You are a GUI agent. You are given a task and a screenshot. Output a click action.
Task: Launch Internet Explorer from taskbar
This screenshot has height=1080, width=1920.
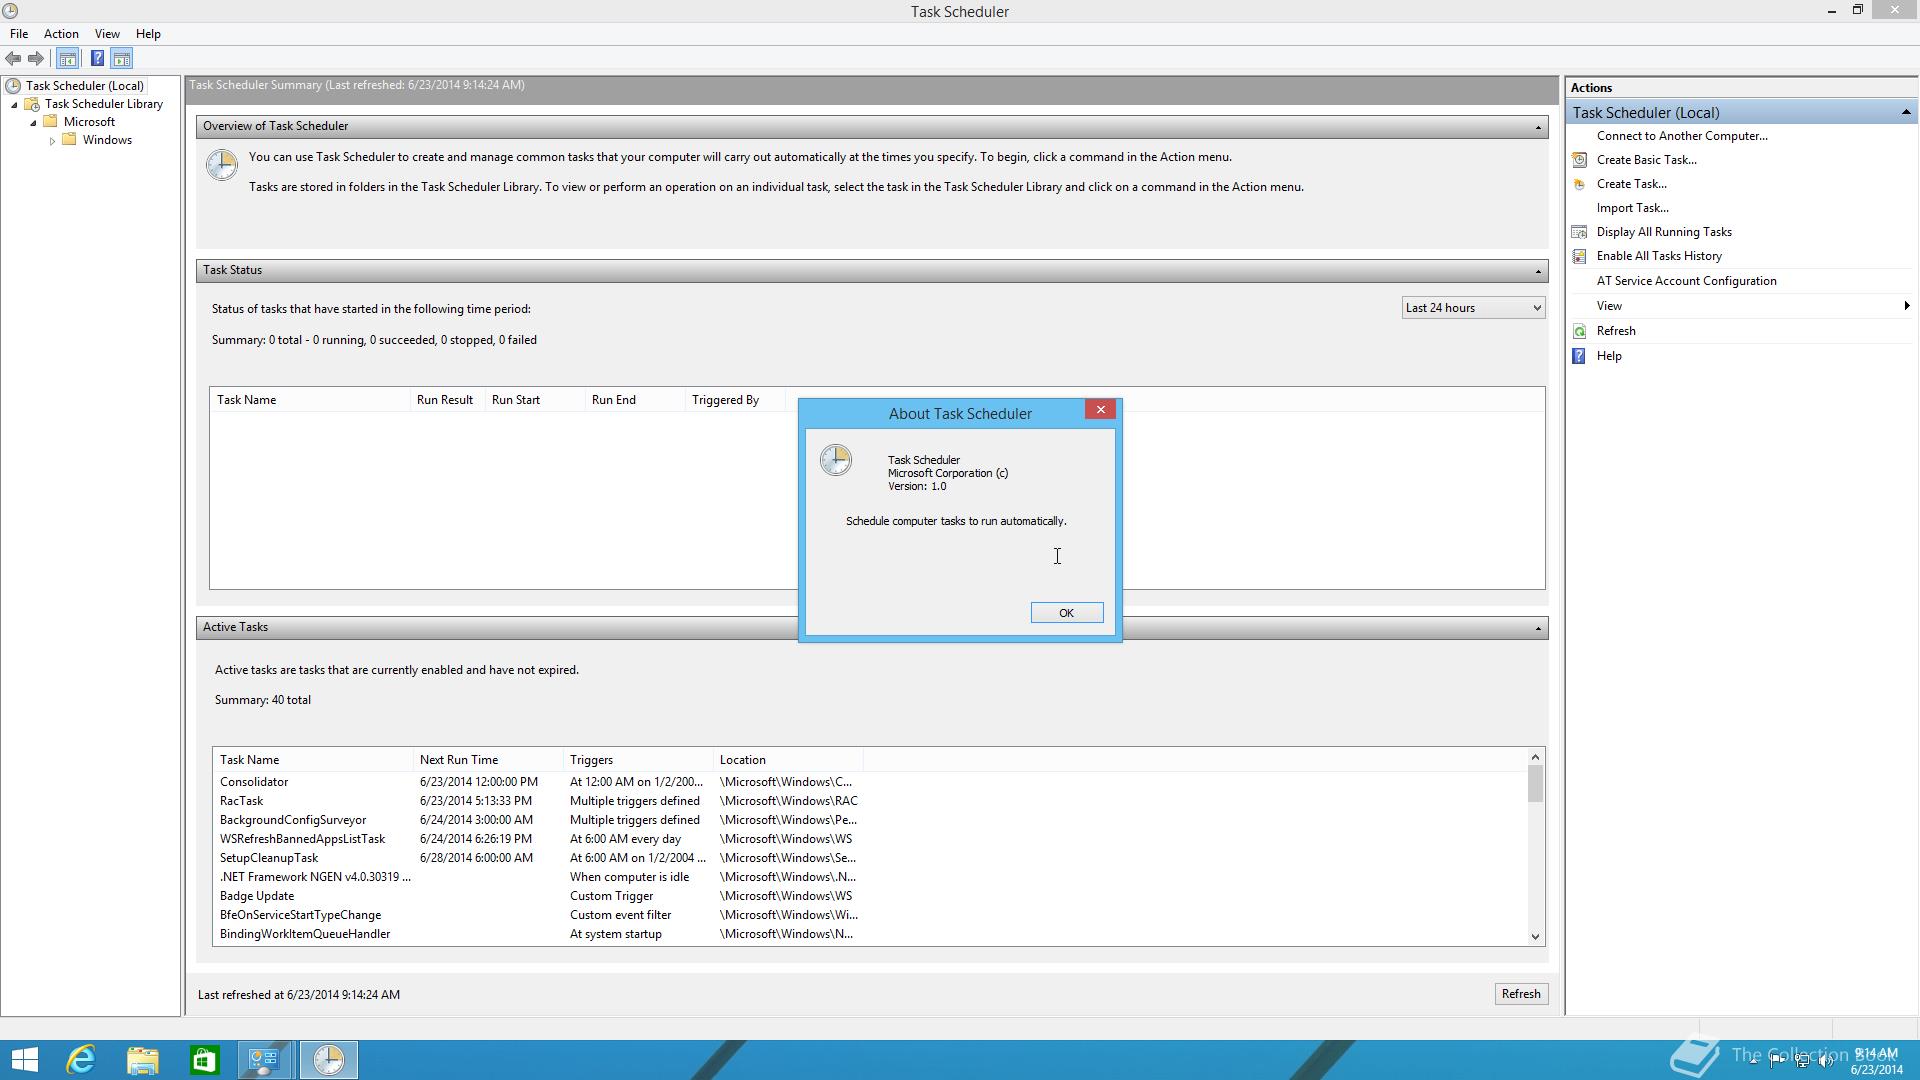click(x=81, y=1060)
